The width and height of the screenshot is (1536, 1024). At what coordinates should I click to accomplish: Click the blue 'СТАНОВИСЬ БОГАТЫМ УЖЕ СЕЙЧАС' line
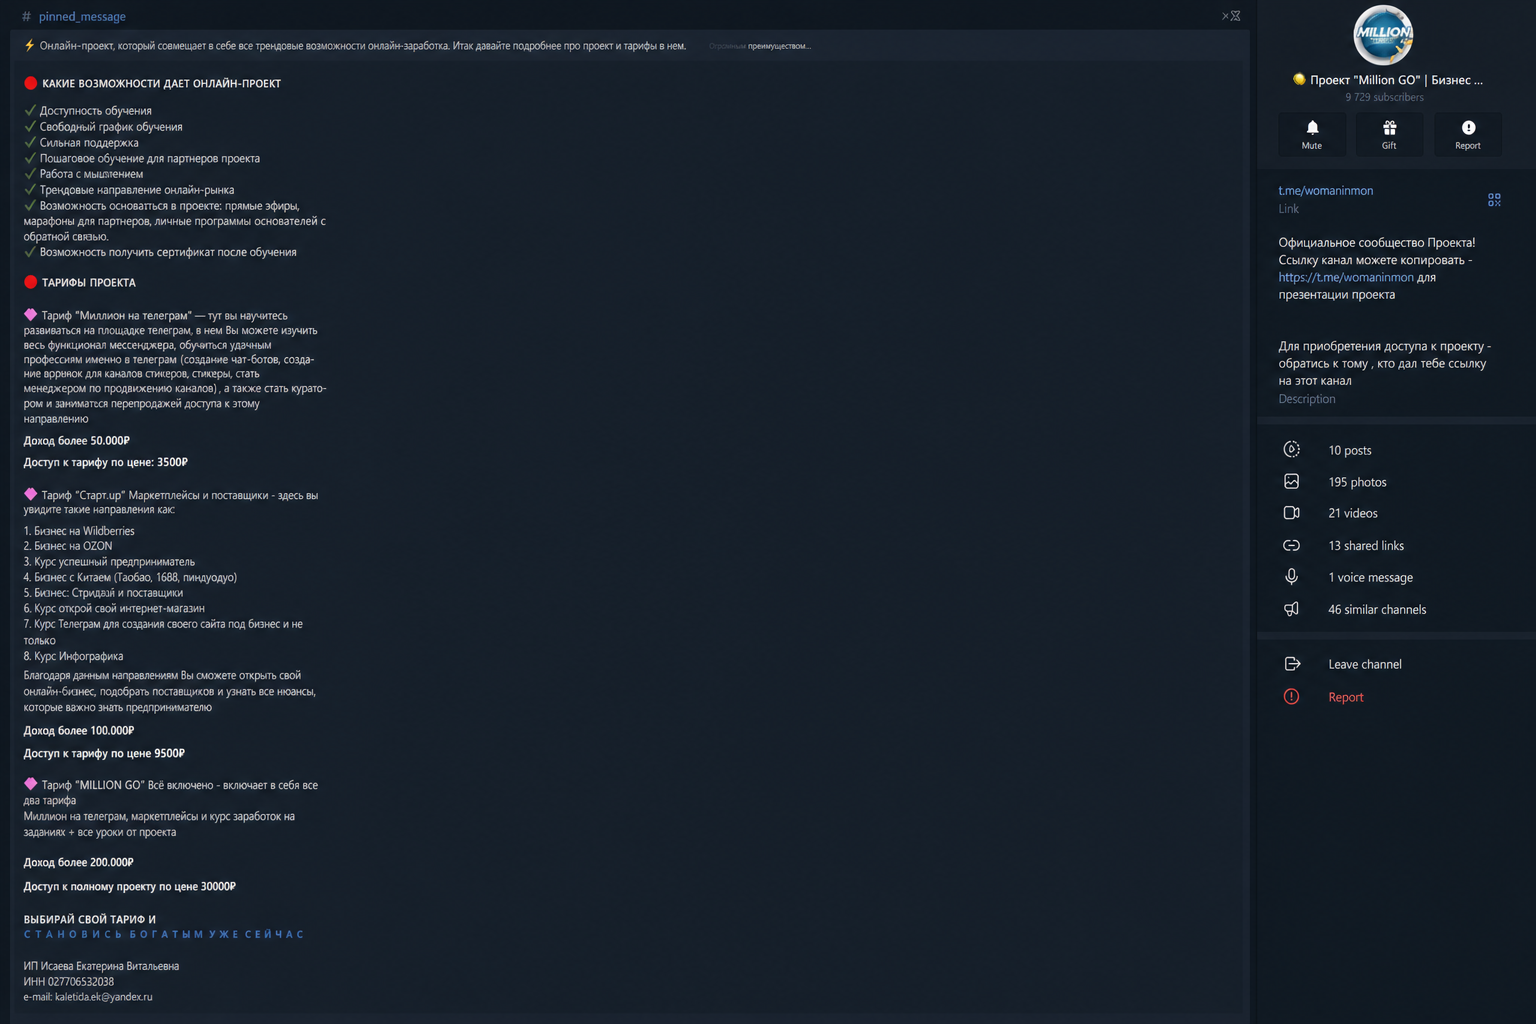(x=163, y=935)
